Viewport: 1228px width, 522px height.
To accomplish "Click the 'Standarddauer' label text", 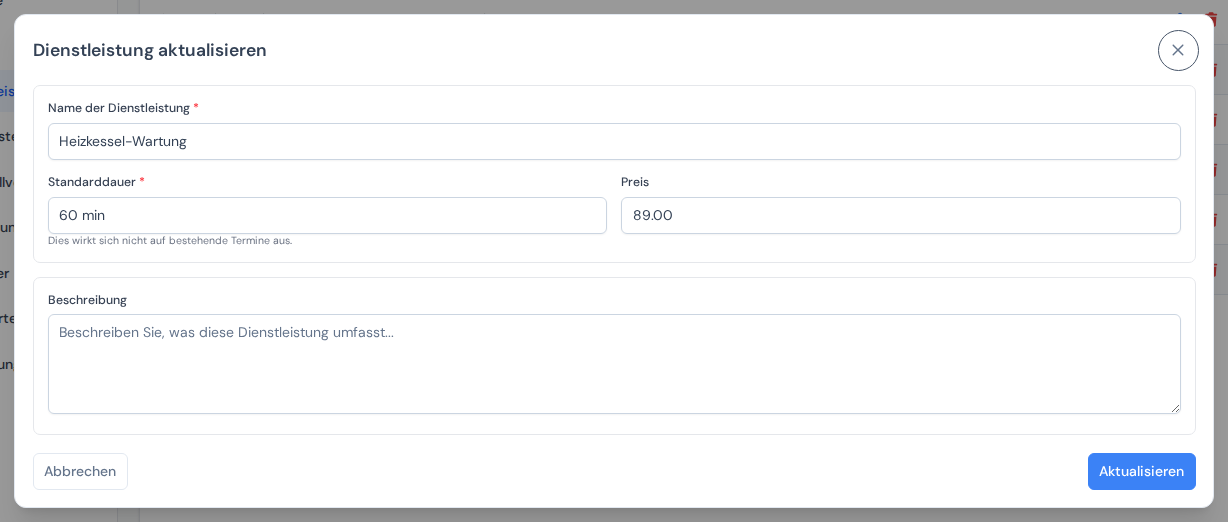I will point(92,182).
